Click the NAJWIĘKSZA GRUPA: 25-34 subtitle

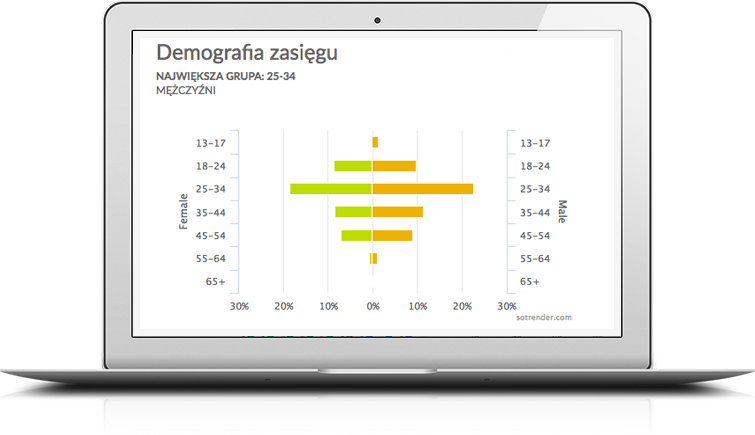tap(225, 76)
